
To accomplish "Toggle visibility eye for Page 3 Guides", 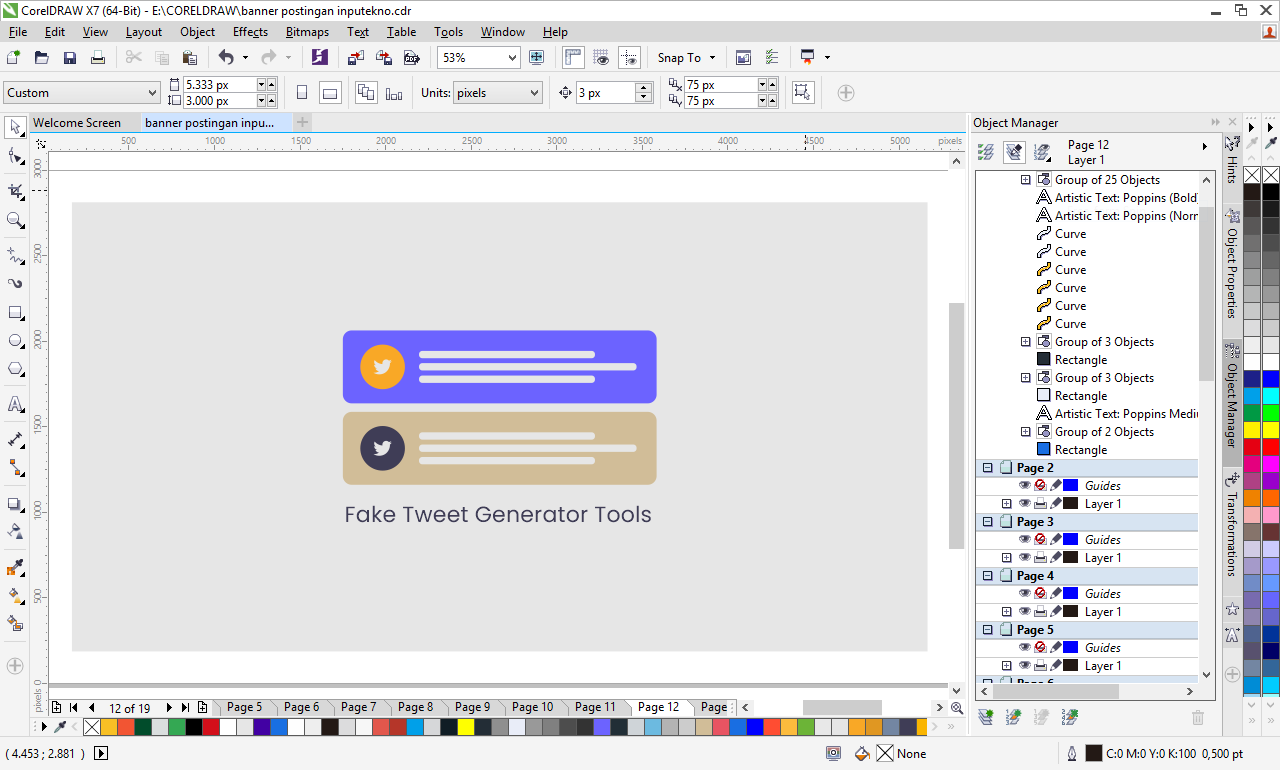I will pyautogui.click(x=1024, y=539).
